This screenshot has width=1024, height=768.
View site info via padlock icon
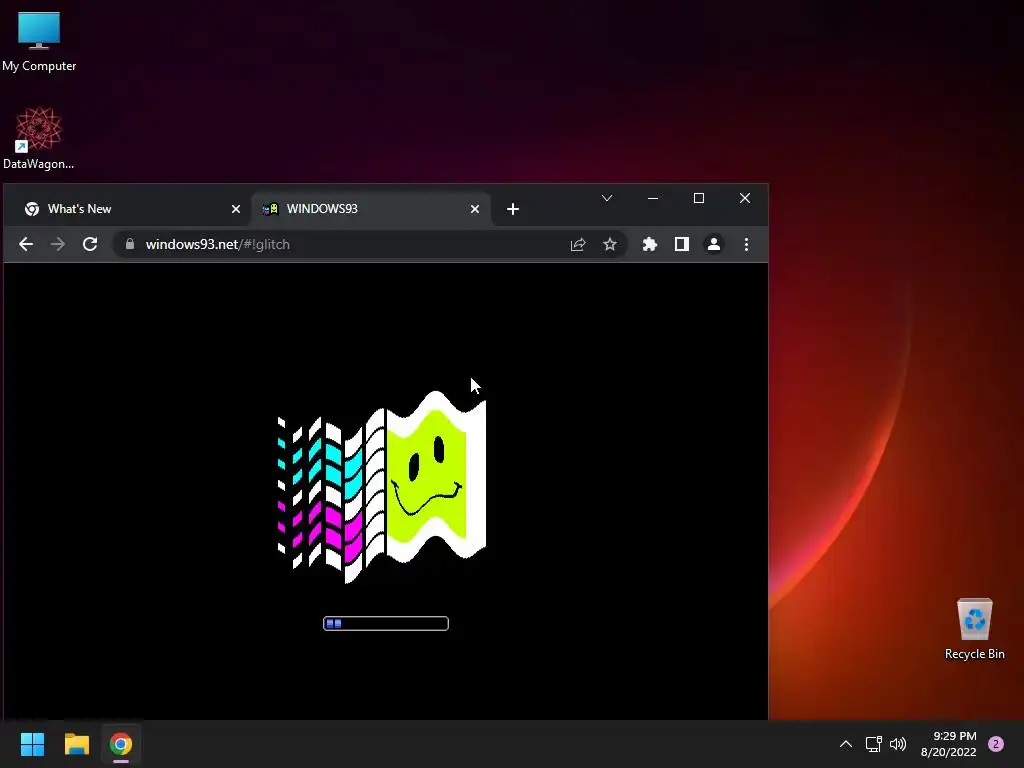coord(130,244)
